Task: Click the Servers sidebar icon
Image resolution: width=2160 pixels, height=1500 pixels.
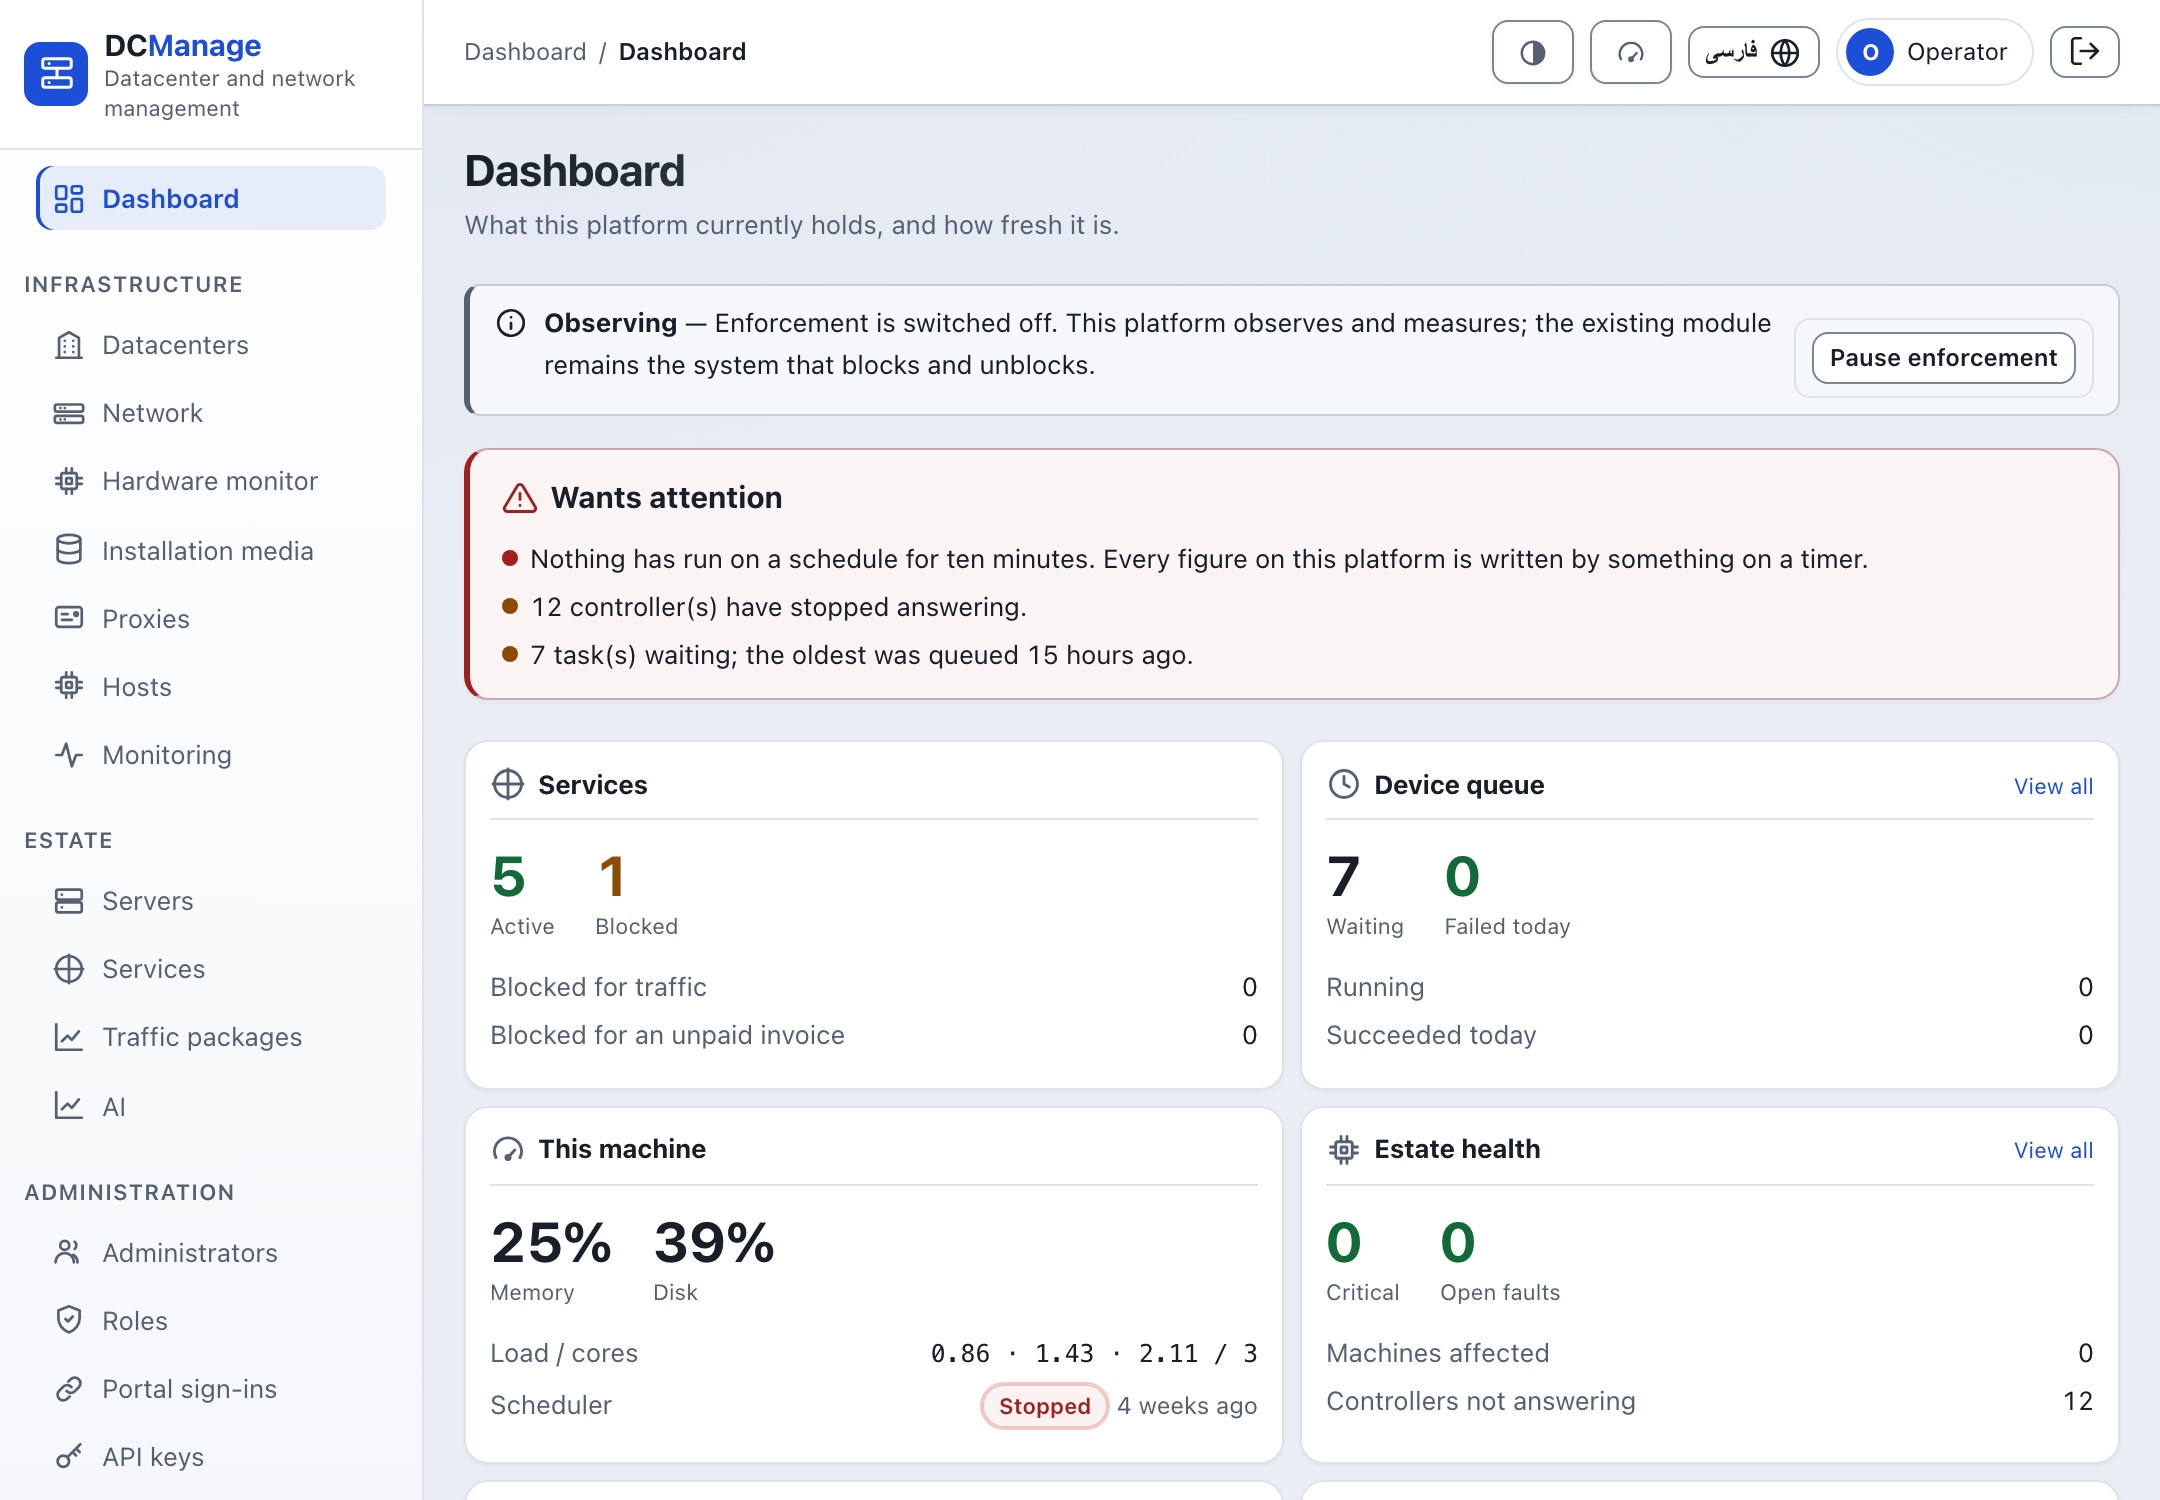Action: pos(69,901)
